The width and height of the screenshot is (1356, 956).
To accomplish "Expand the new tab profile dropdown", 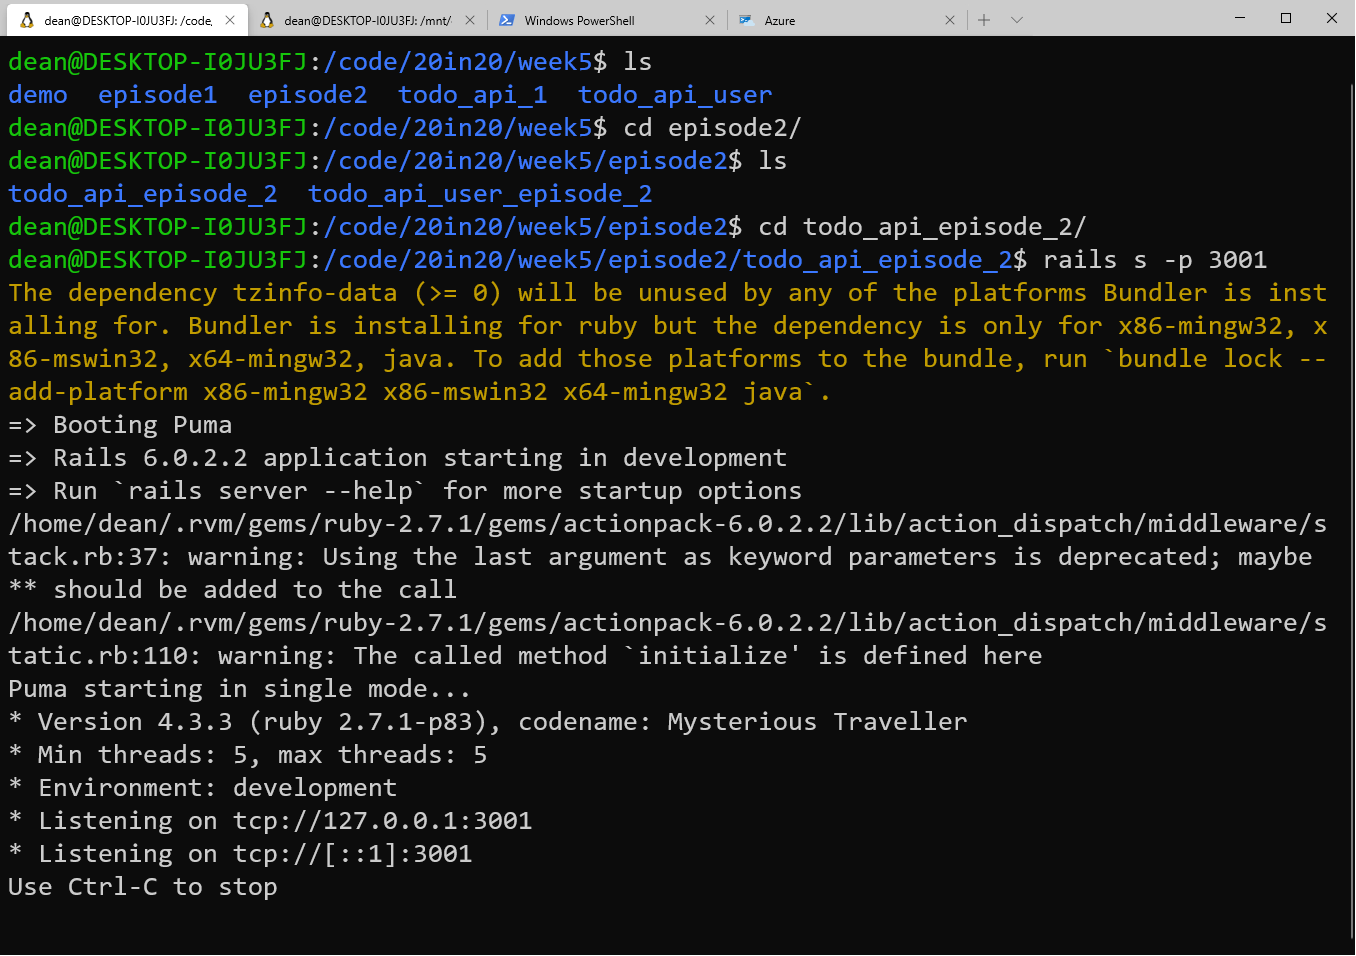I will 1017,20.
